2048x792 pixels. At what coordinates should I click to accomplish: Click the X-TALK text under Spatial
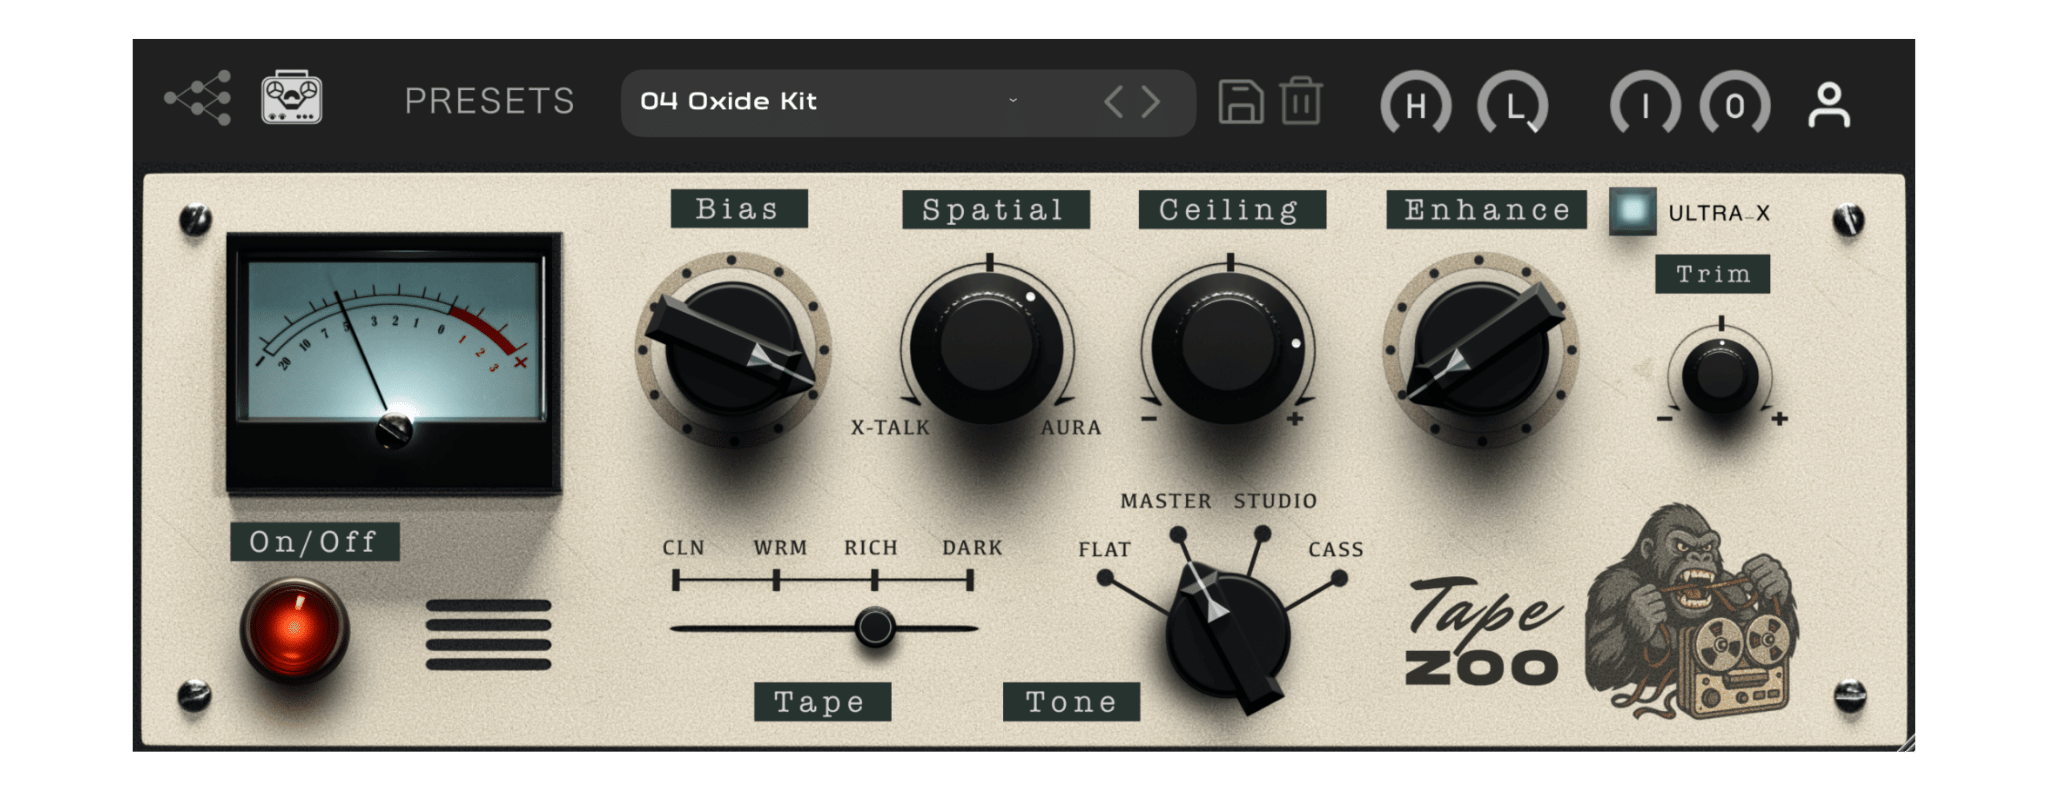[890, 427]
